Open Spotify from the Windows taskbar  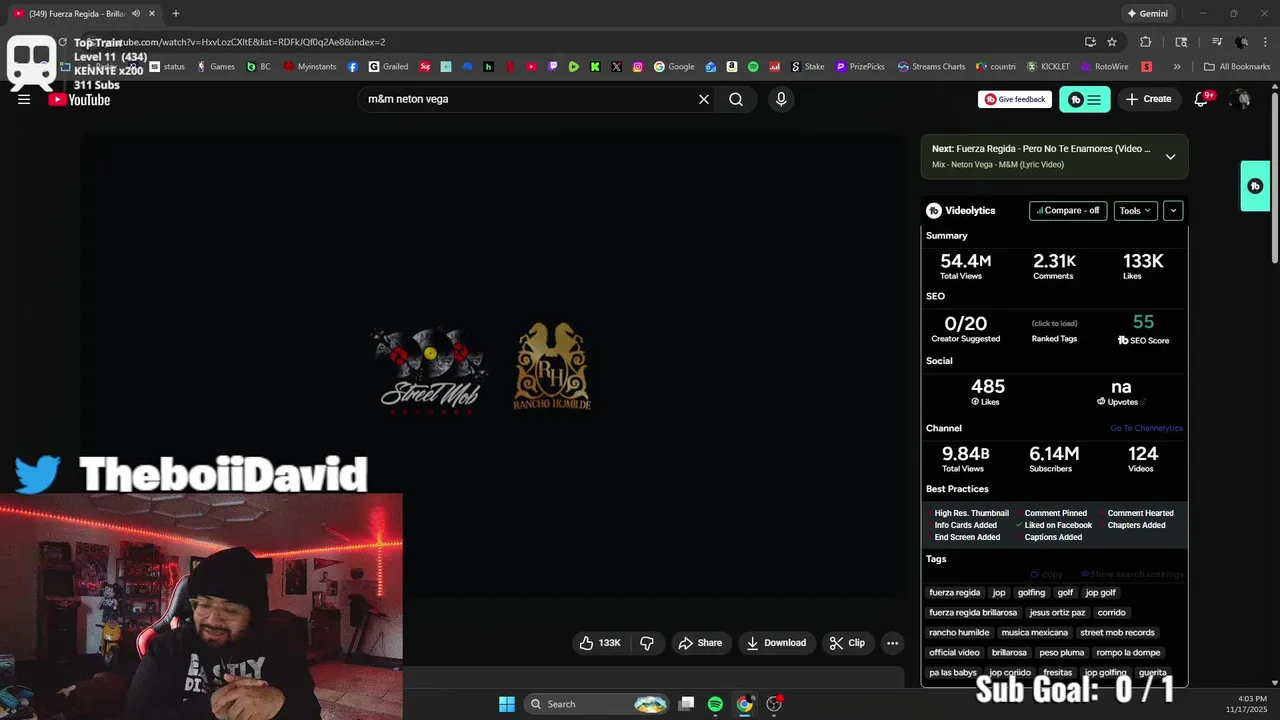tap(715, 704)
